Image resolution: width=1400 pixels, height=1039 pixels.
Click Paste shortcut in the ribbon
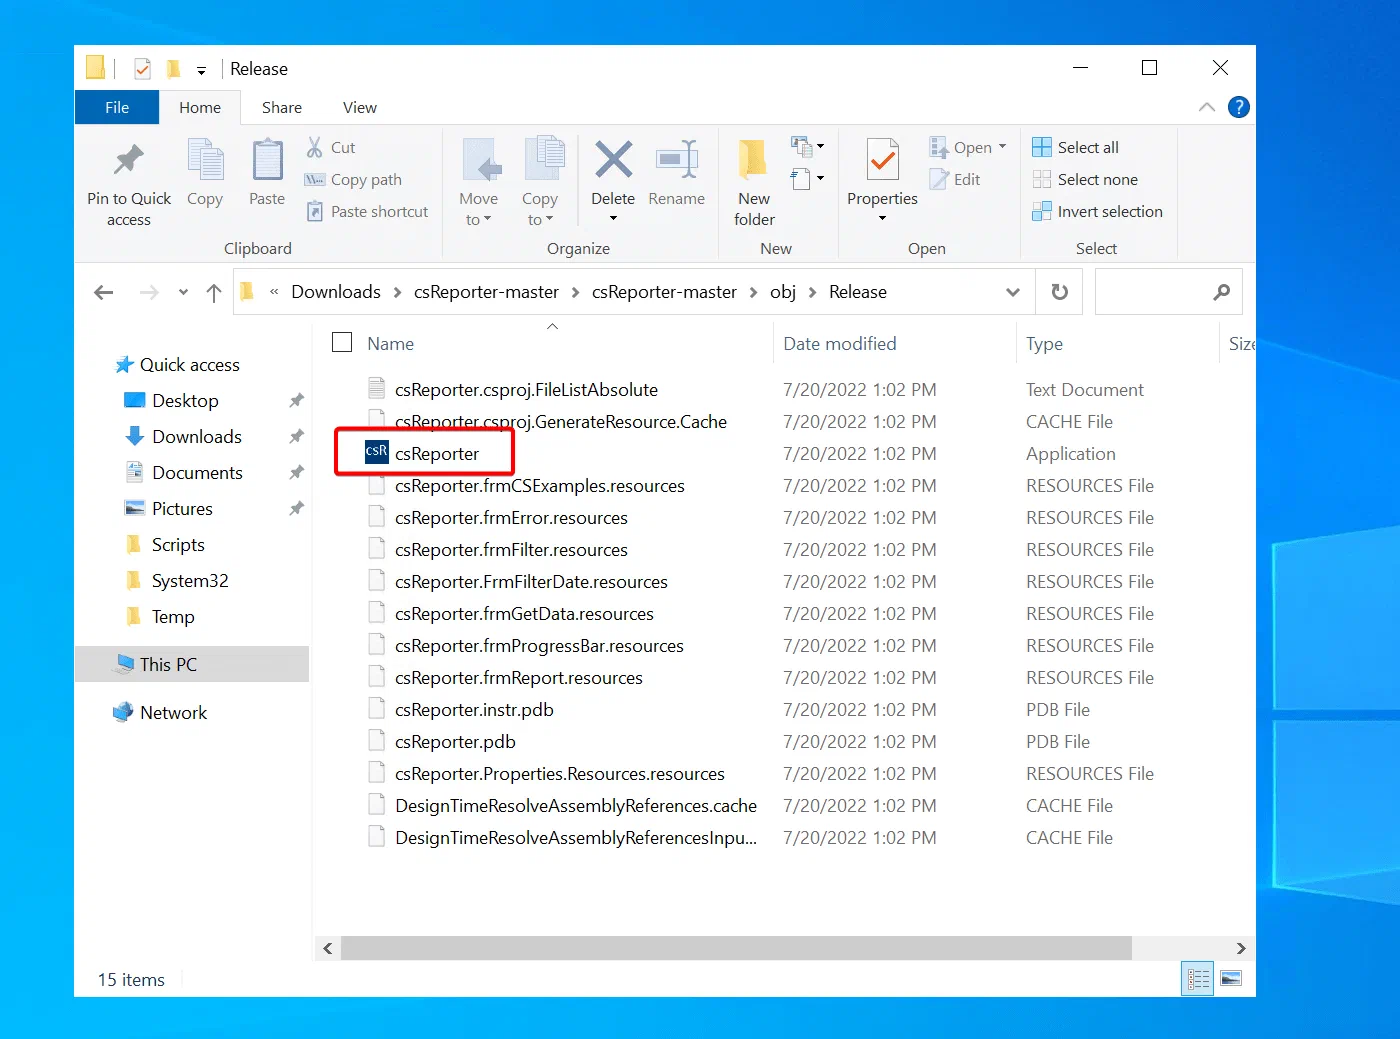point(367,211)
